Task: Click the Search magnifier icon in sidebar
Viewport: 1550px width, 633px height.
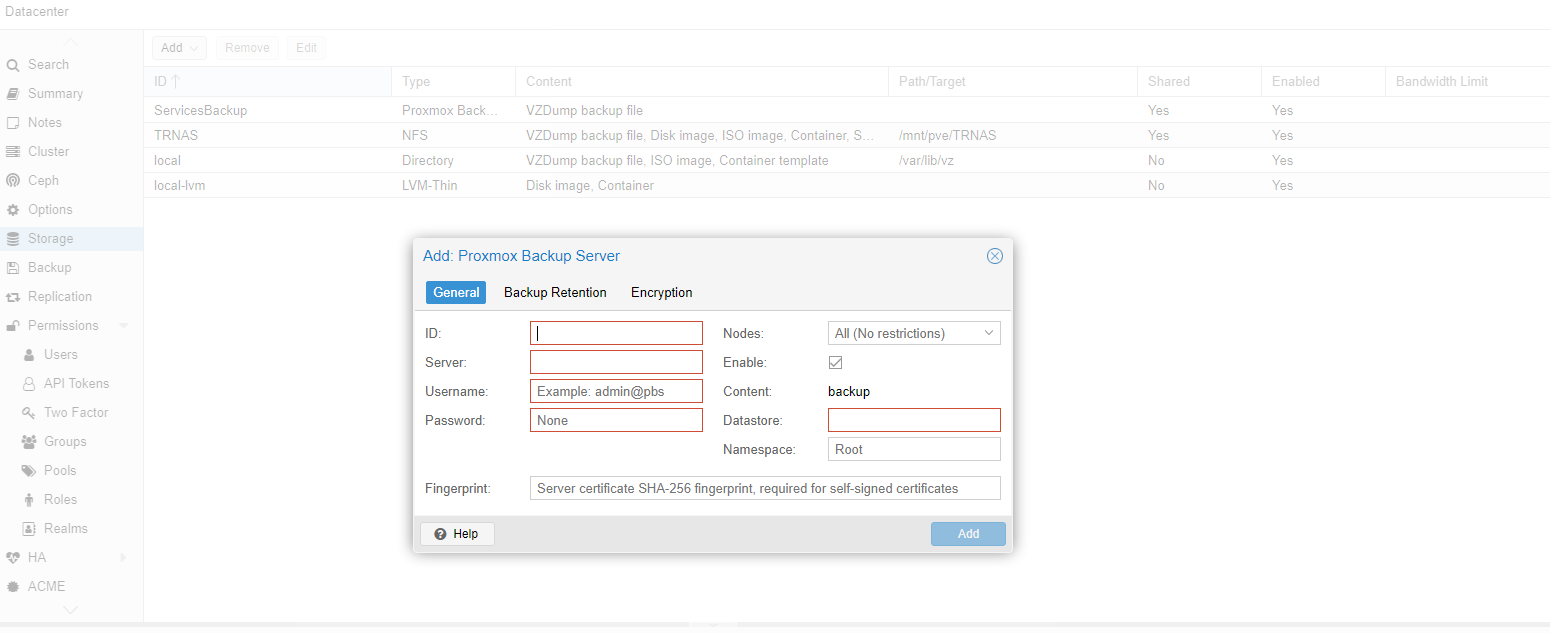Action: (13, 65)
